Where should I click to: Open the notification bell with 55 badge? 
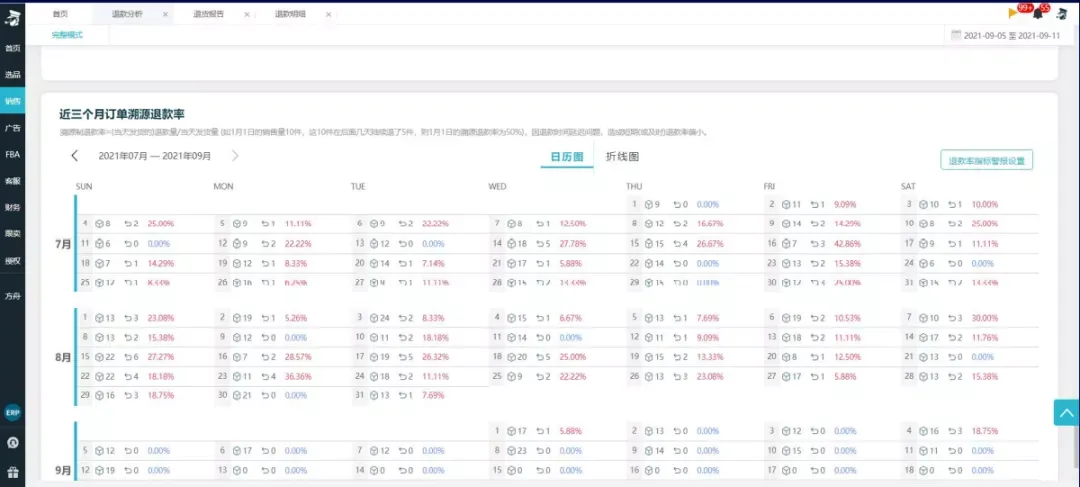pyautogui.click(x=1038, y=13)
